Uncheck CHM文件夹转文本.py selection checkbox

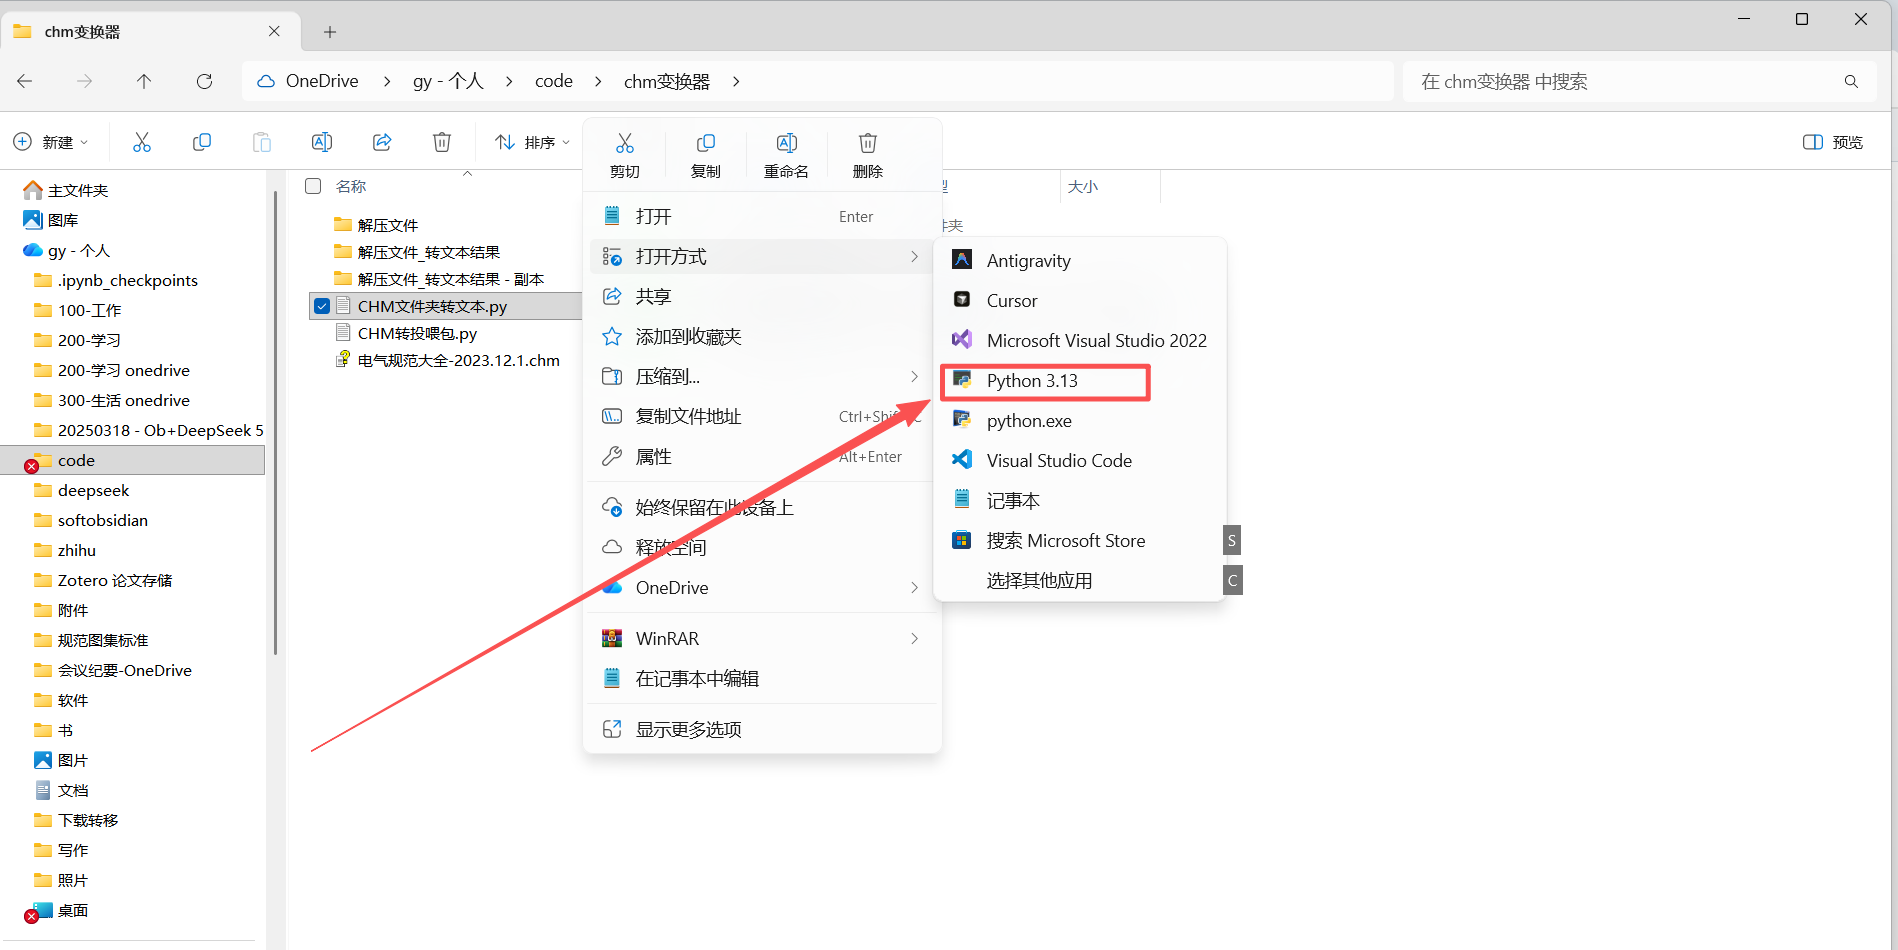[322, 306]
